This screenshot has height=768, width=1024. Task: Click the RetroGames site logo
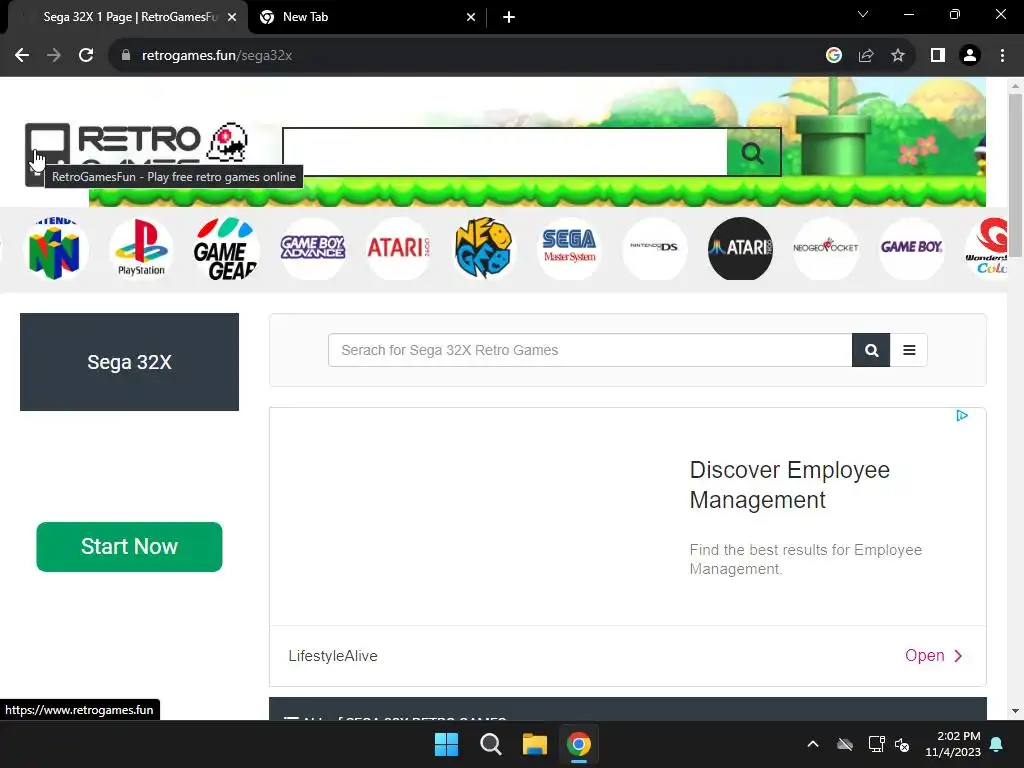[136, 152]
